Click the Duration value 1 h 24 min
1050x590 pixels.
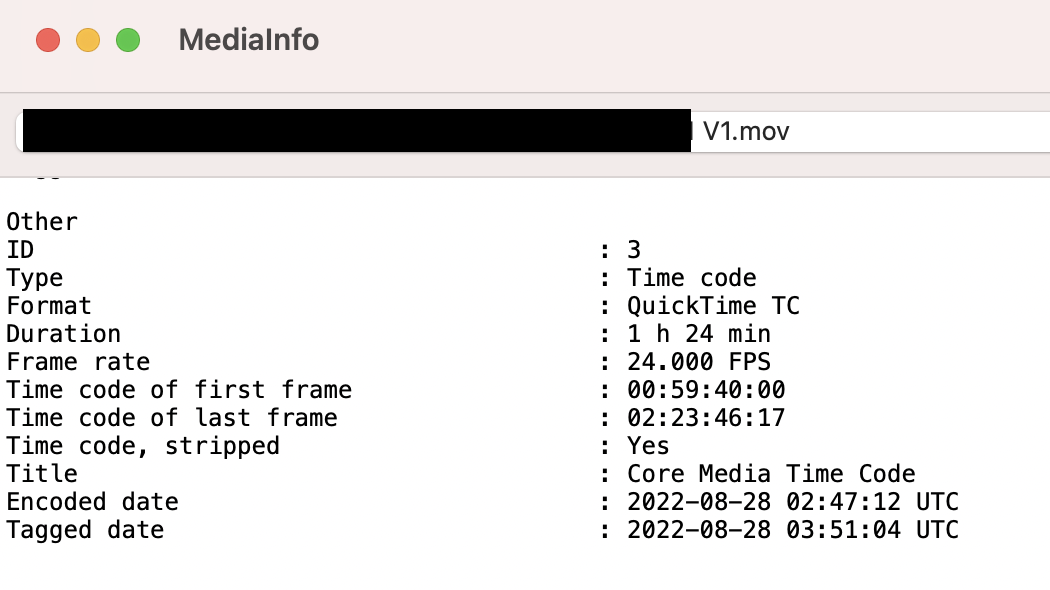(x=699, y=334)
